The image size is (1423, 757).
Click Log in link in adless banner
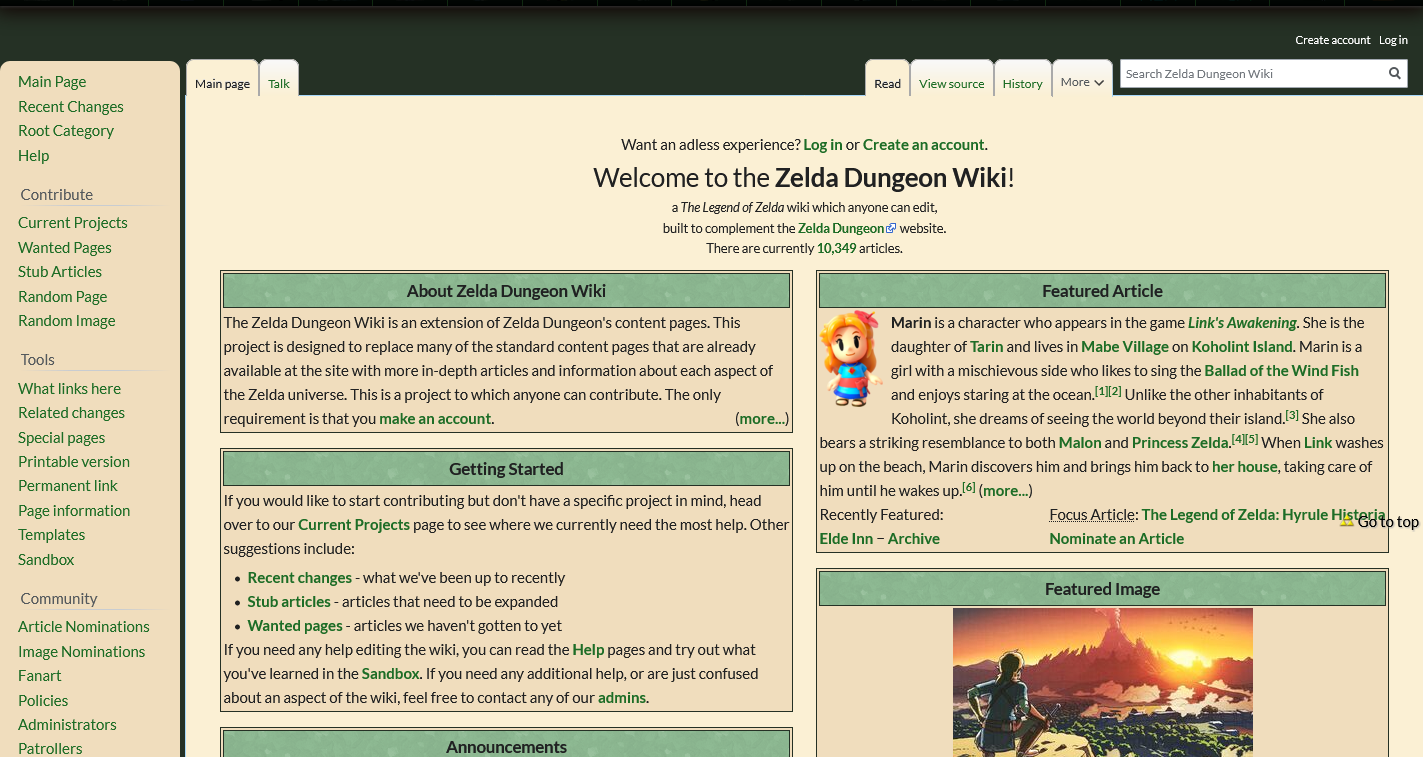(x=823, y=144)
